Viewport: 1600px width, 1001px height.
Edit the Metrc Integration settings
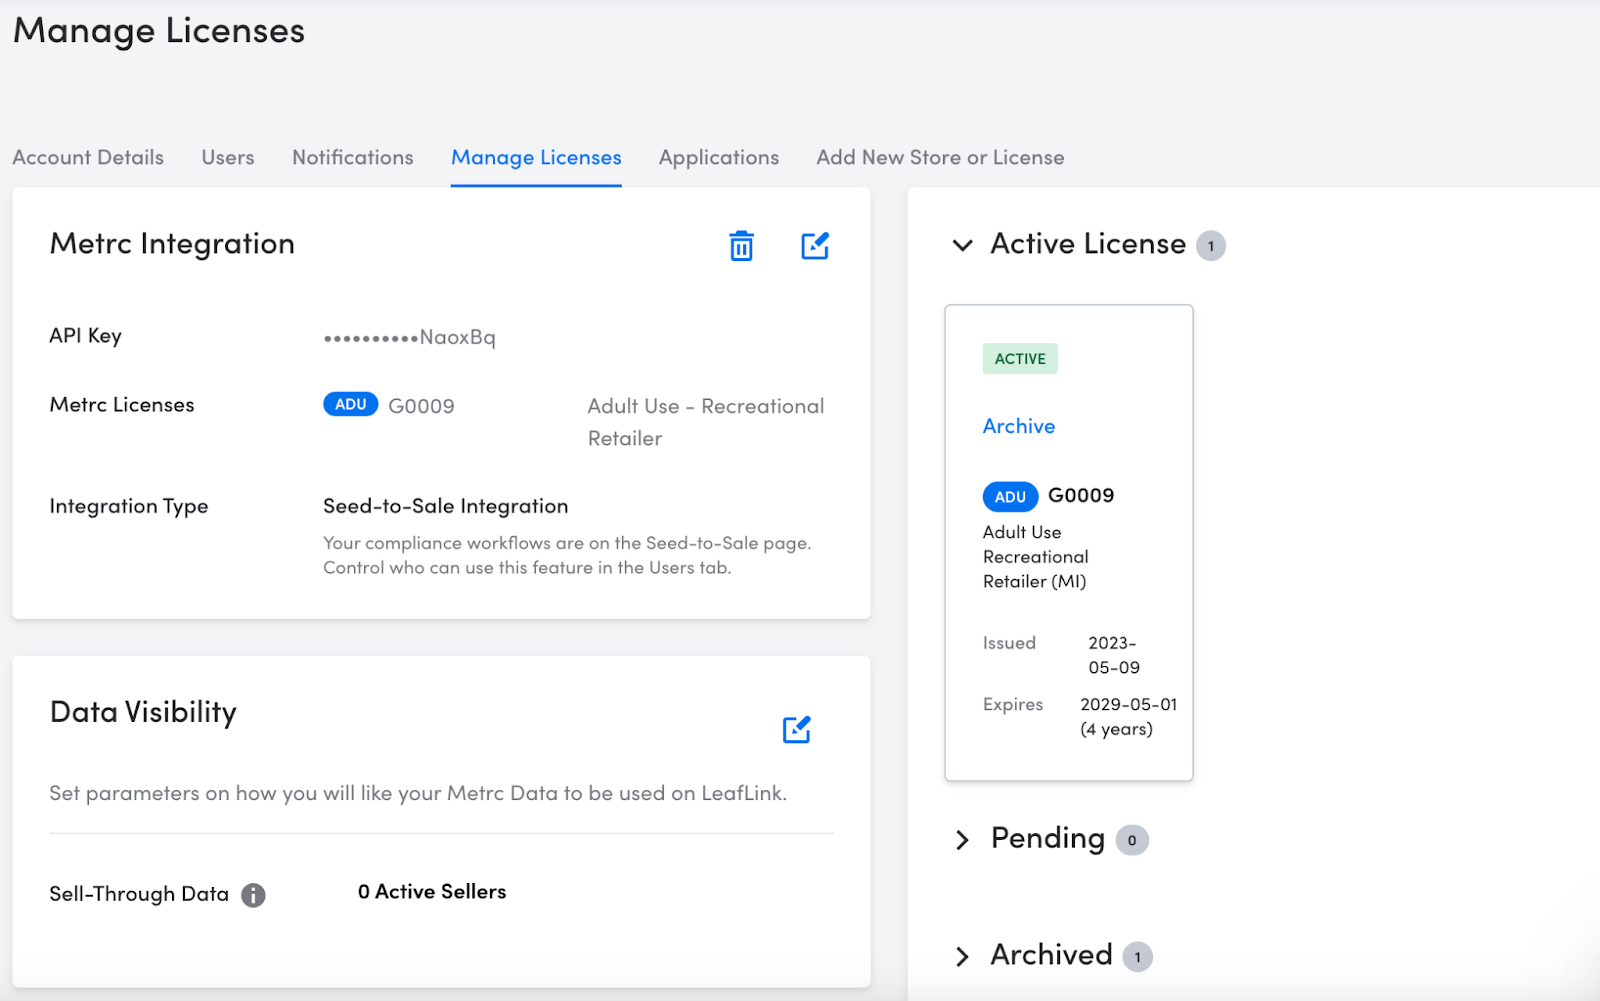tap(815, 246)
